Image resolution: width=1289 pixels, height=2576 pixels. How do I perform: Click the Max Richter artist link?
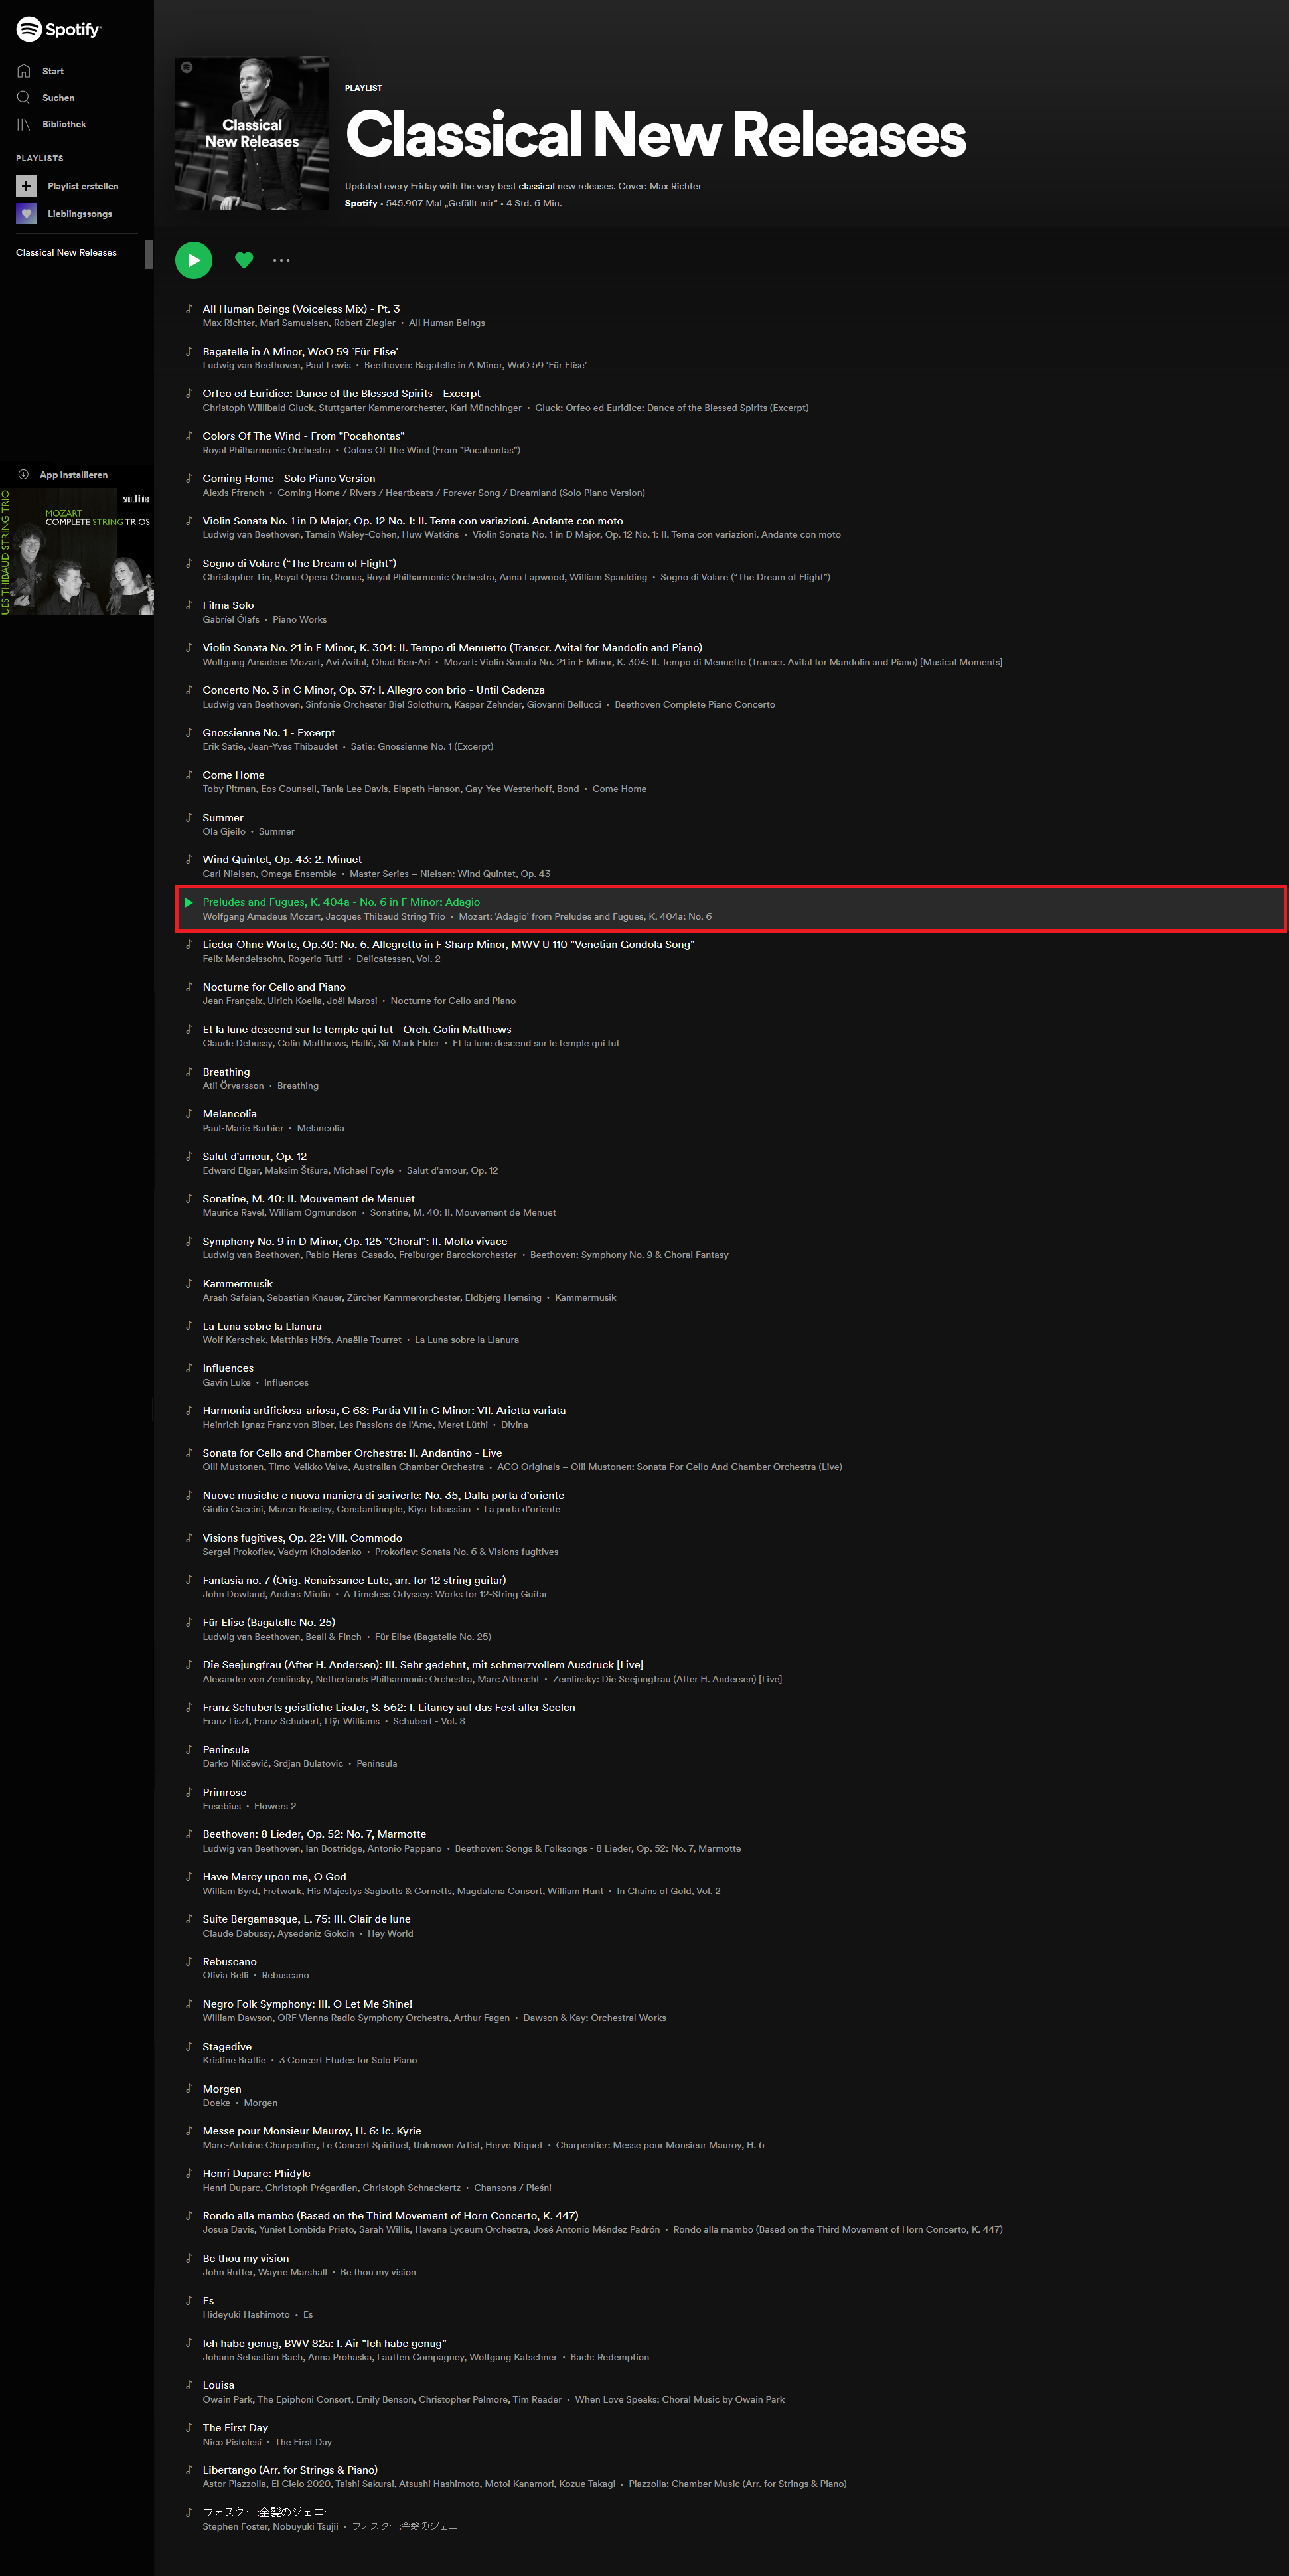pos(228,323)
